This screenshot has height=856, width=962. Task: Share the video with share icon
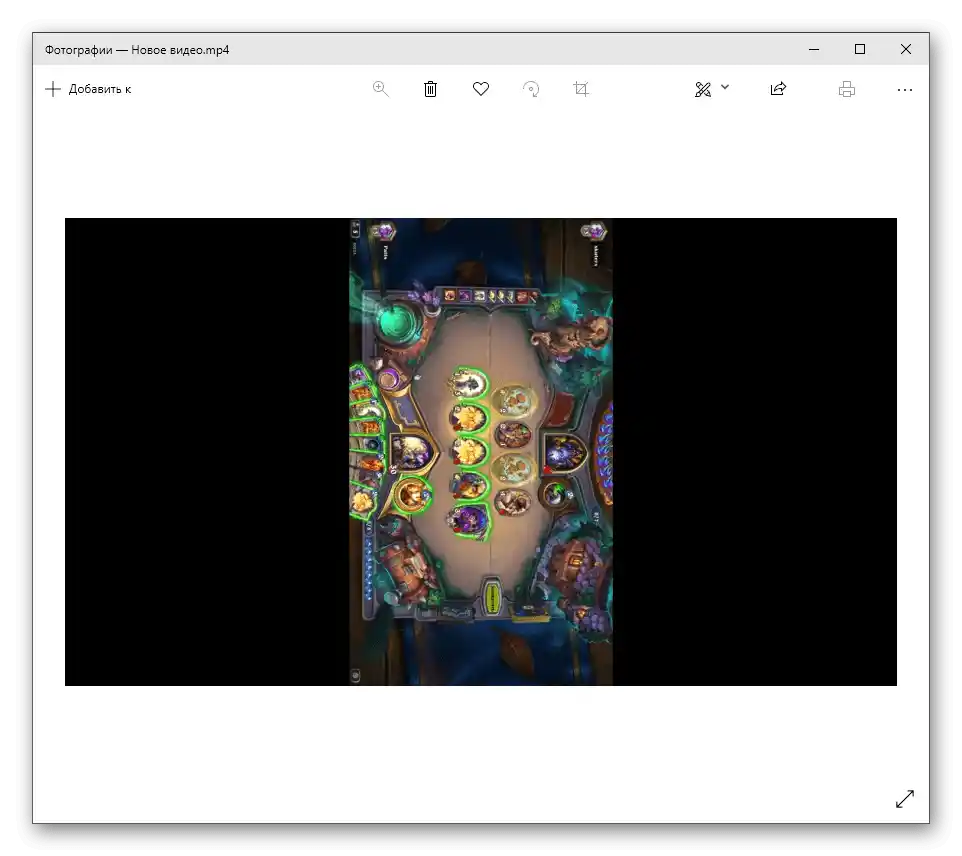(778, 89)
